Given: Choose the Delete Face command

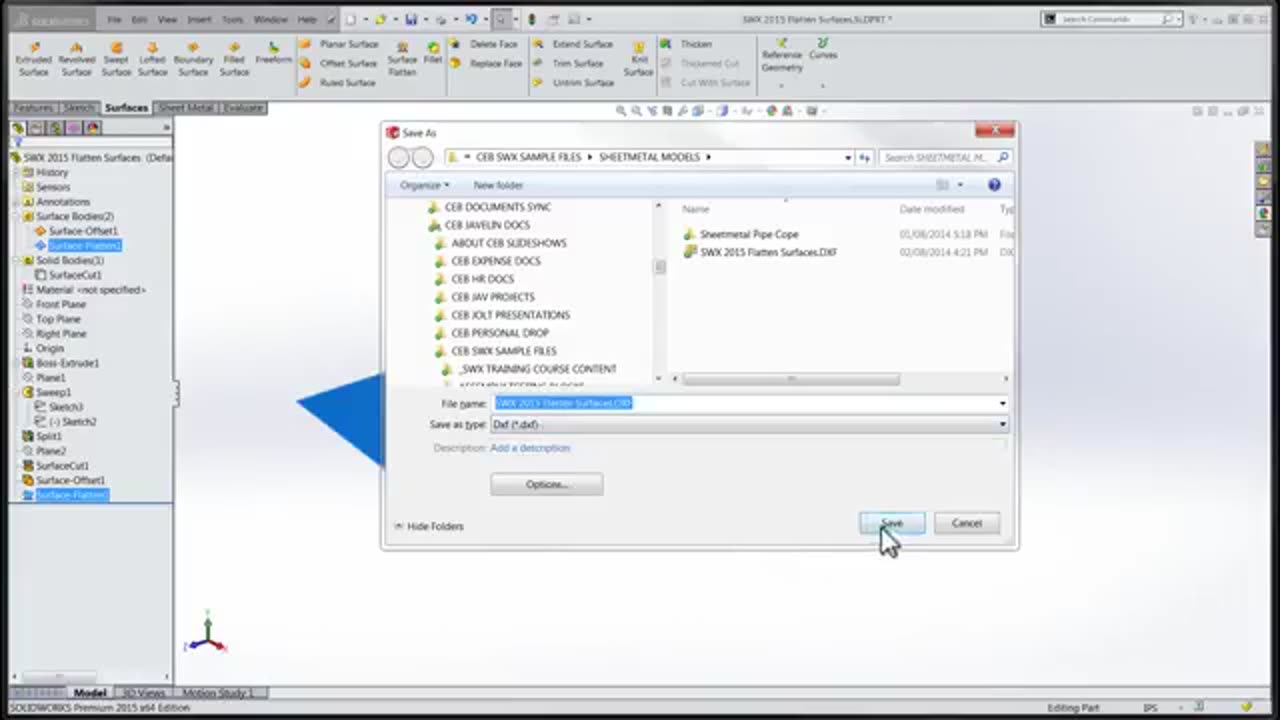Looking at the screenshot, I should 484,44.
